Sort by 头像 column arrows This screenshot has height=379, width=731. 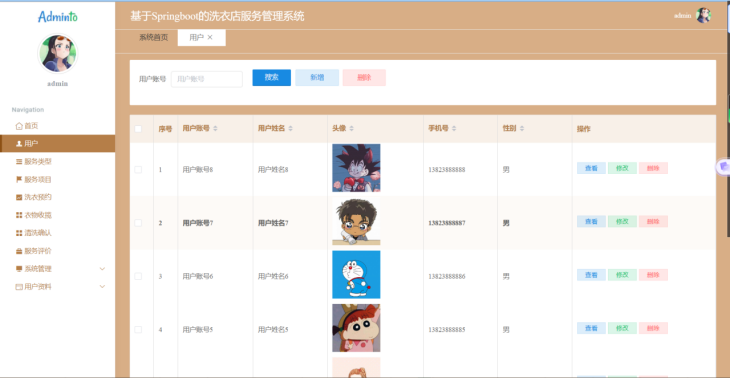(352, 128)
